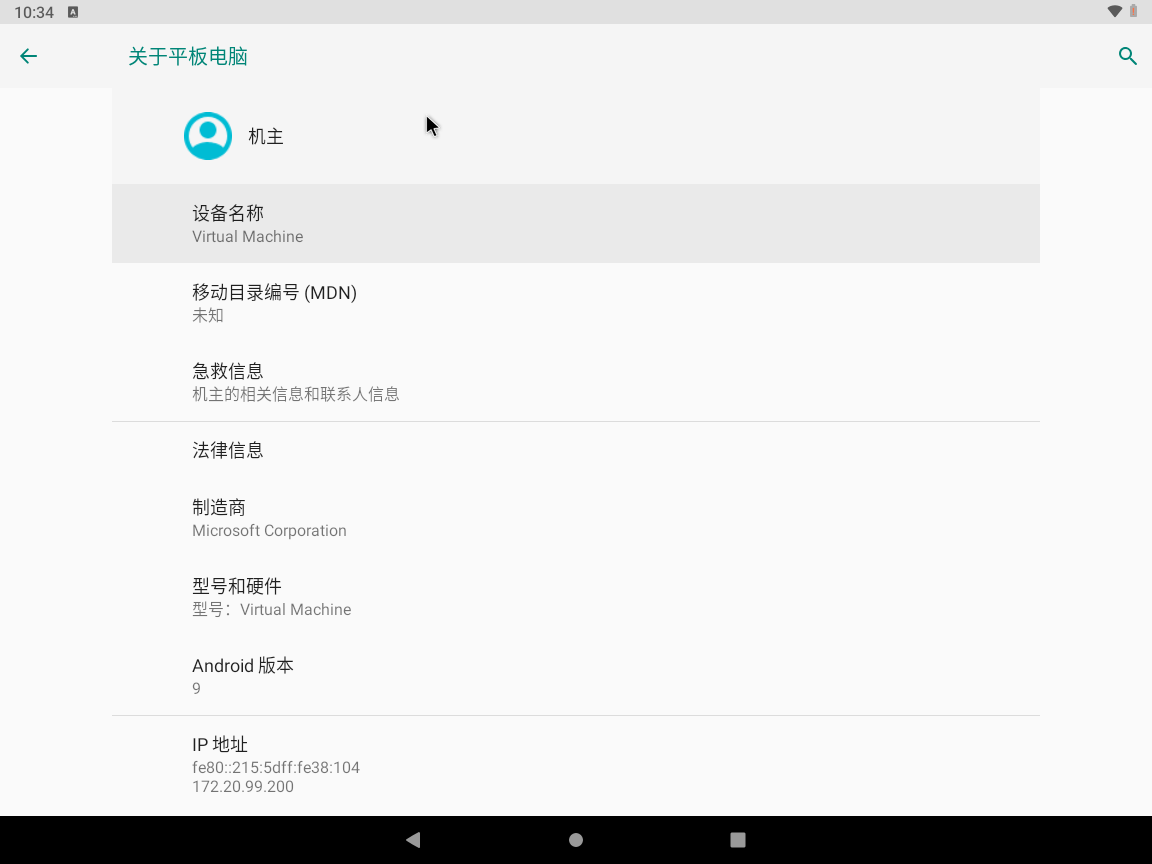This screenshot has width=1152, height=864.
Task: Open 移动目录编号 (MDN) entry
Action: point(576,303)
